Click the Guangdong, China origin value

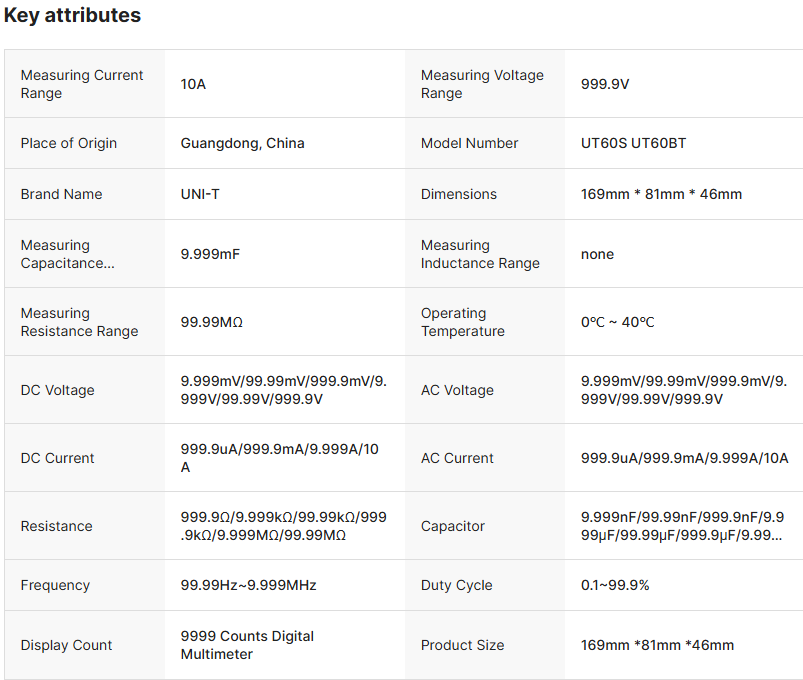242,143
